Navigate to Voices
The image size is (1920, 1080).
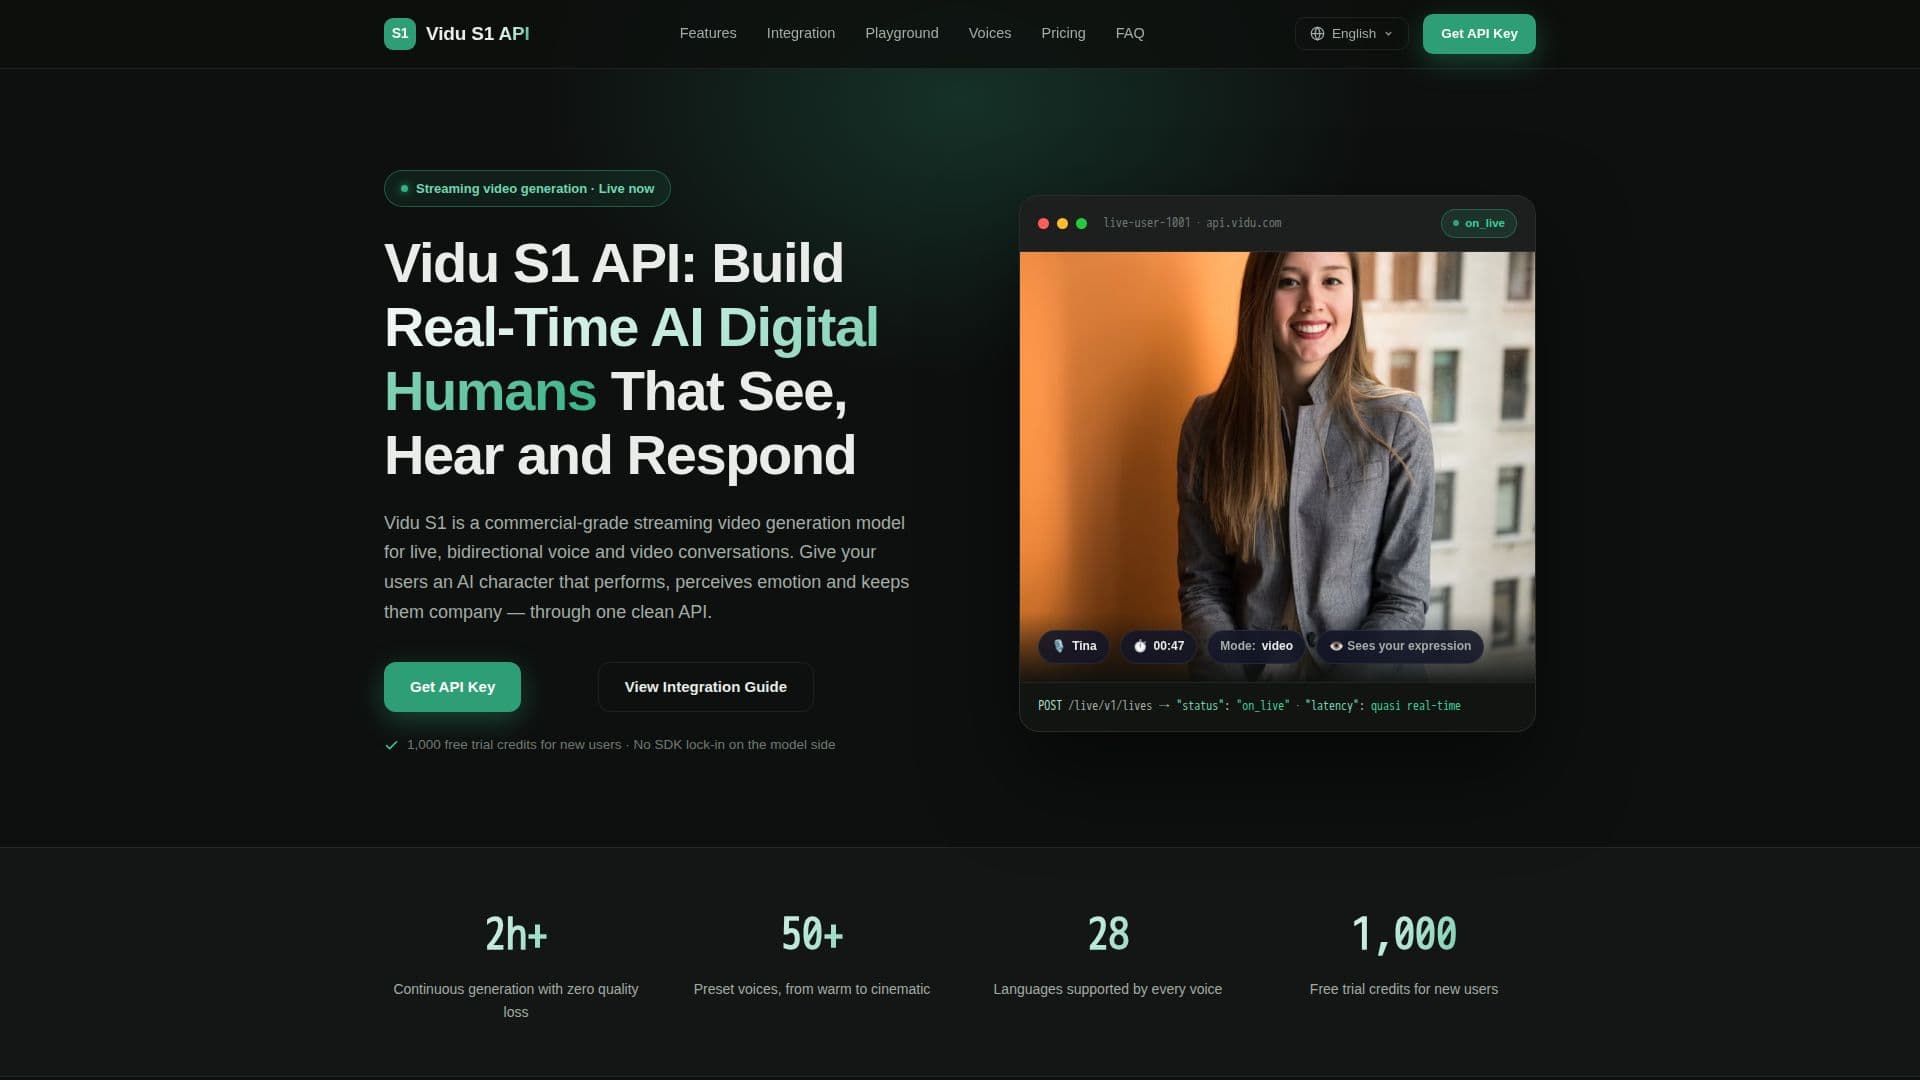coord(989,33)
